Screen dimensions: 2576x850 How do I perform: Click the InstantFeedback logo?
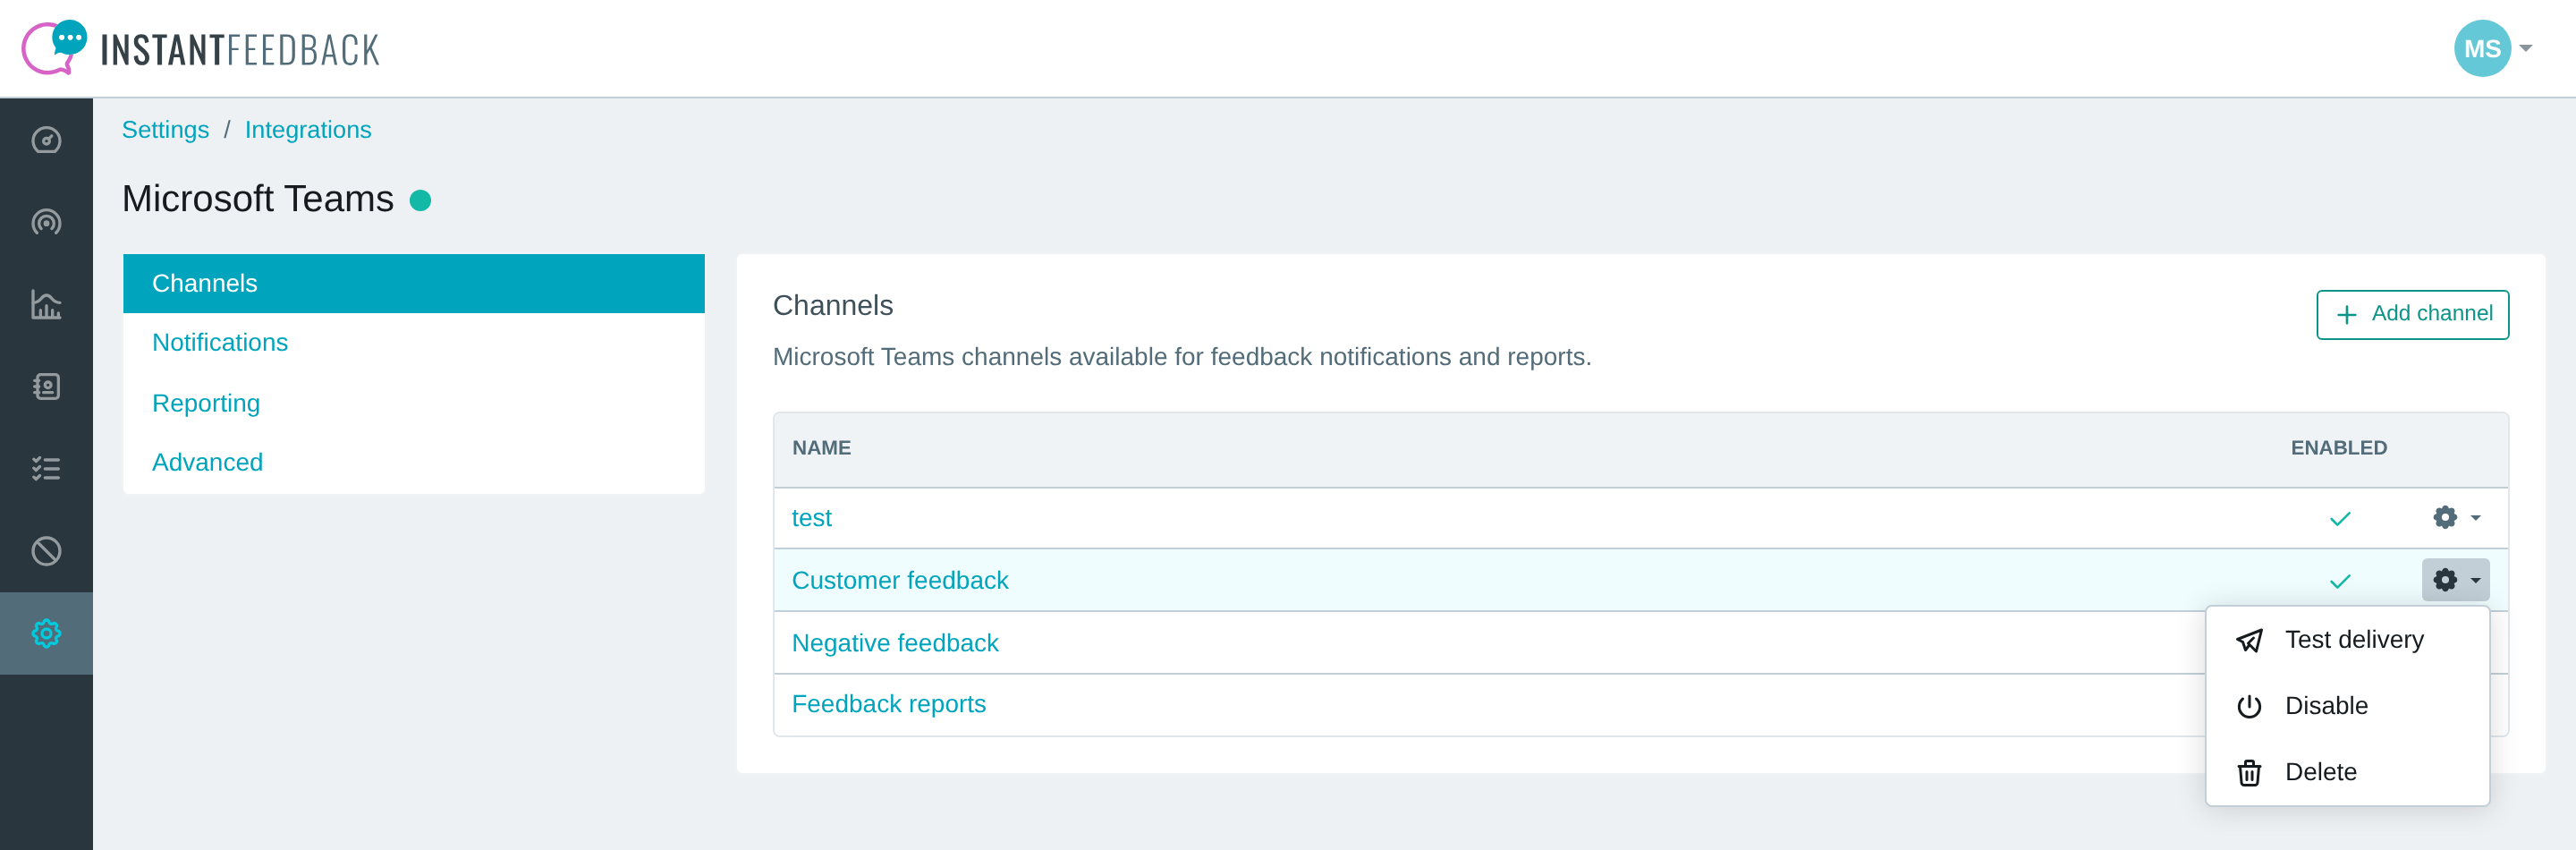click(200, 48)
